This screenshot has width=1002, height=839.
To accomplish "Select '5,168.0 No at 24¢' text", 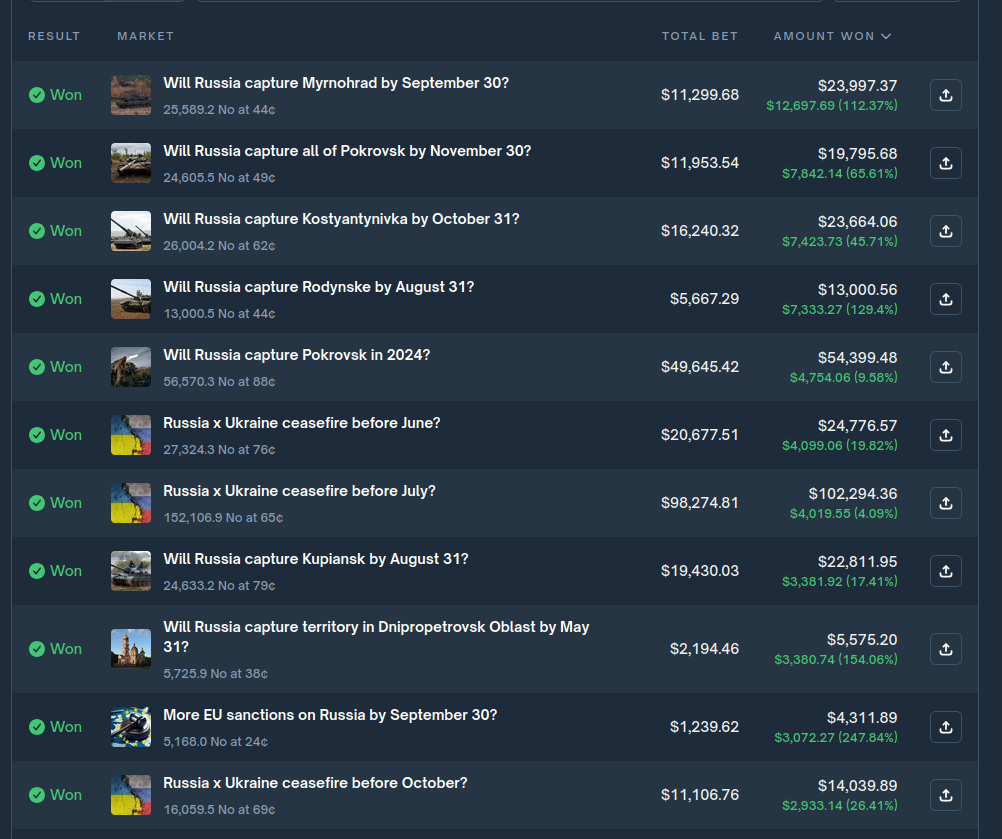I will point(215,741).
